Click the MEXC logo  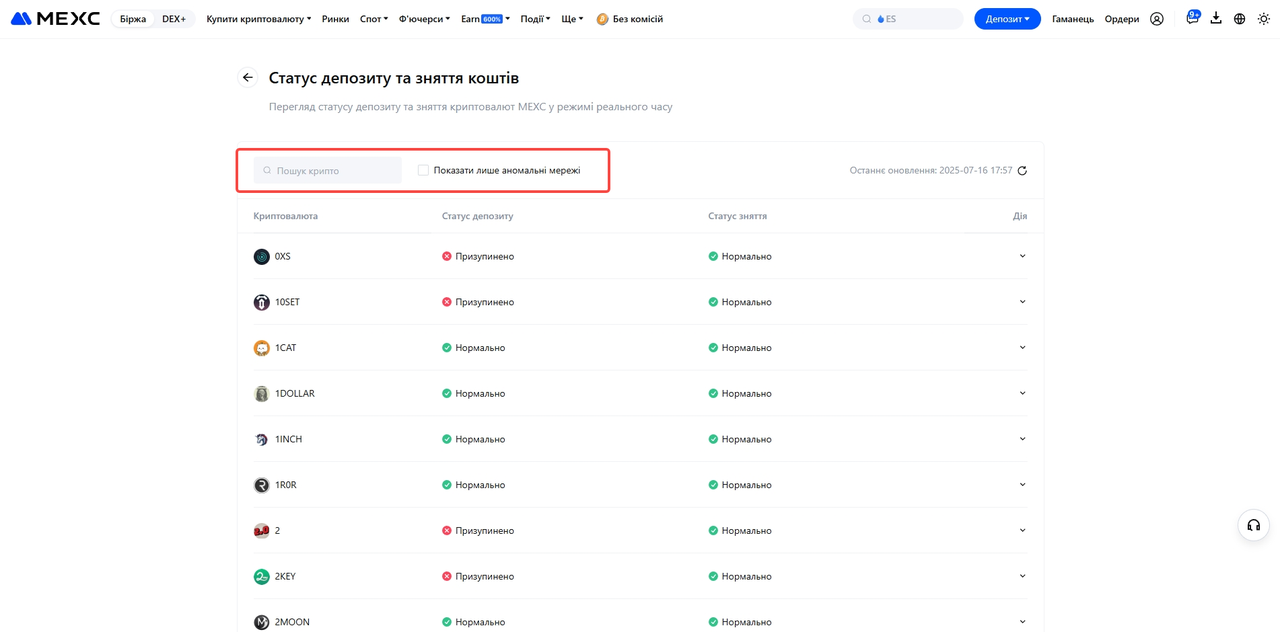pos(55,19)
